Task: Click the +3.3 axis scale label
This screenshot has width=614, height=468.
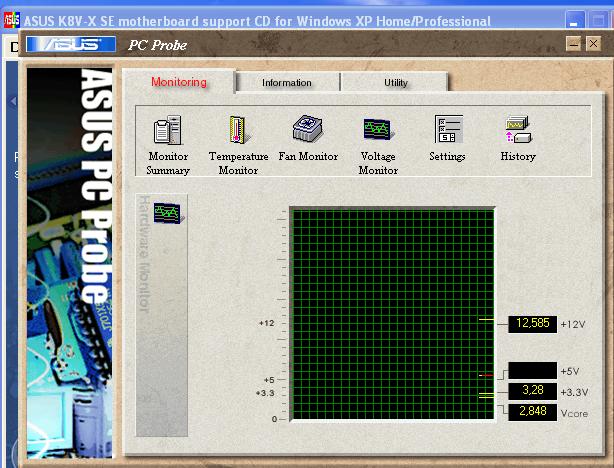Action: click(265, 393)
